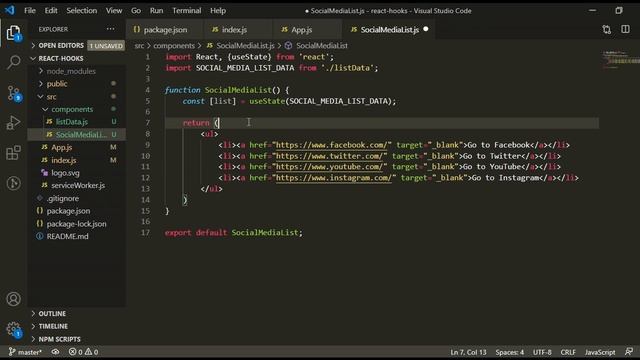Open the Source Control view
The height and width of the screenshot is (360, 640).
[13, 93]
